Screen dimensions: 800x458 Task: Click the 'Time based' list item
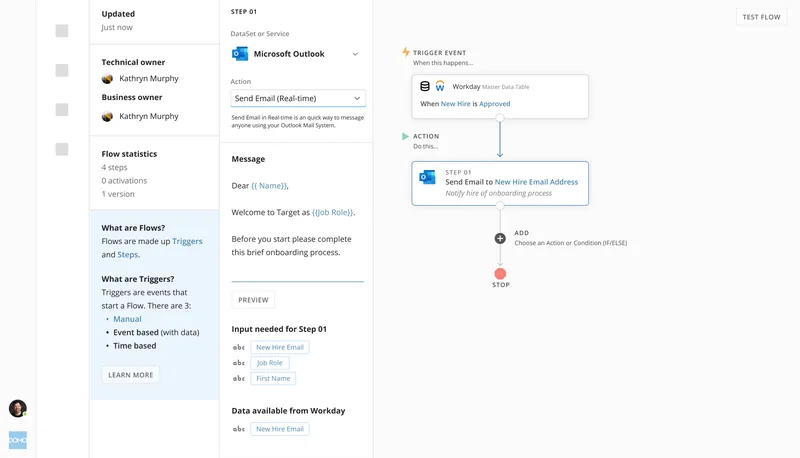pos(135,345)
